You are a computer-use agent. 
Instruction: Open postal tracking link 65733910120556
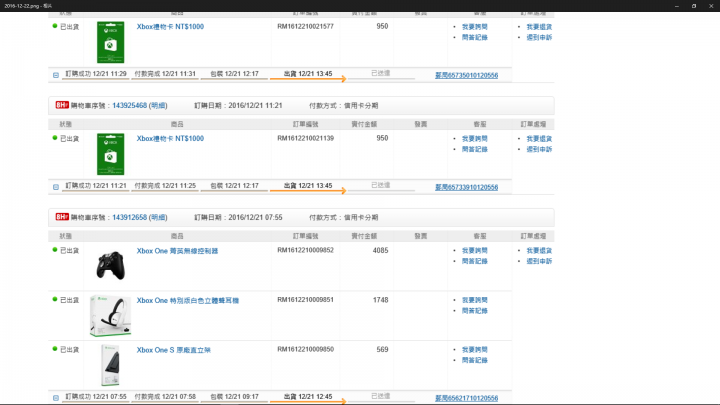coord(467,187)
